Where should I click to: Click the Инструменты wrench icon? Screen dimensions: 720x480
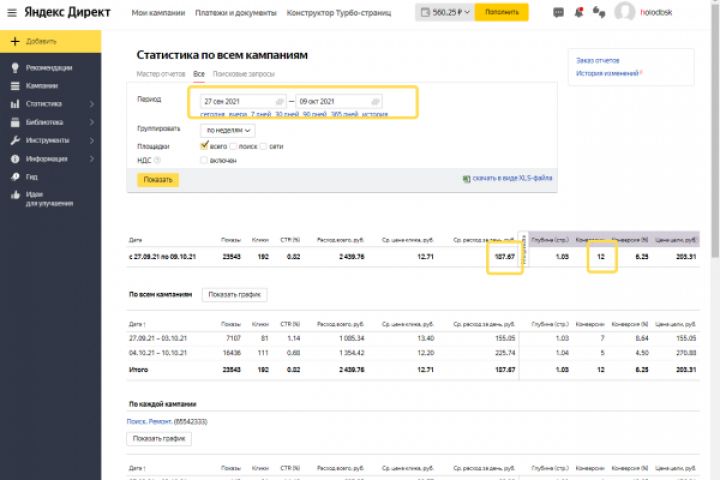15,140
